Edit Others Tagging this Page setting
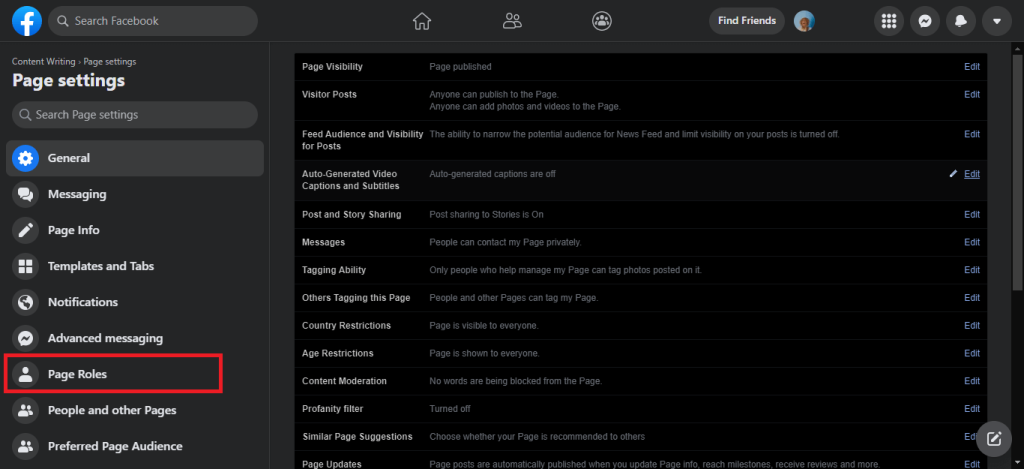The image size is (1024, 469). tap(972, 297)
